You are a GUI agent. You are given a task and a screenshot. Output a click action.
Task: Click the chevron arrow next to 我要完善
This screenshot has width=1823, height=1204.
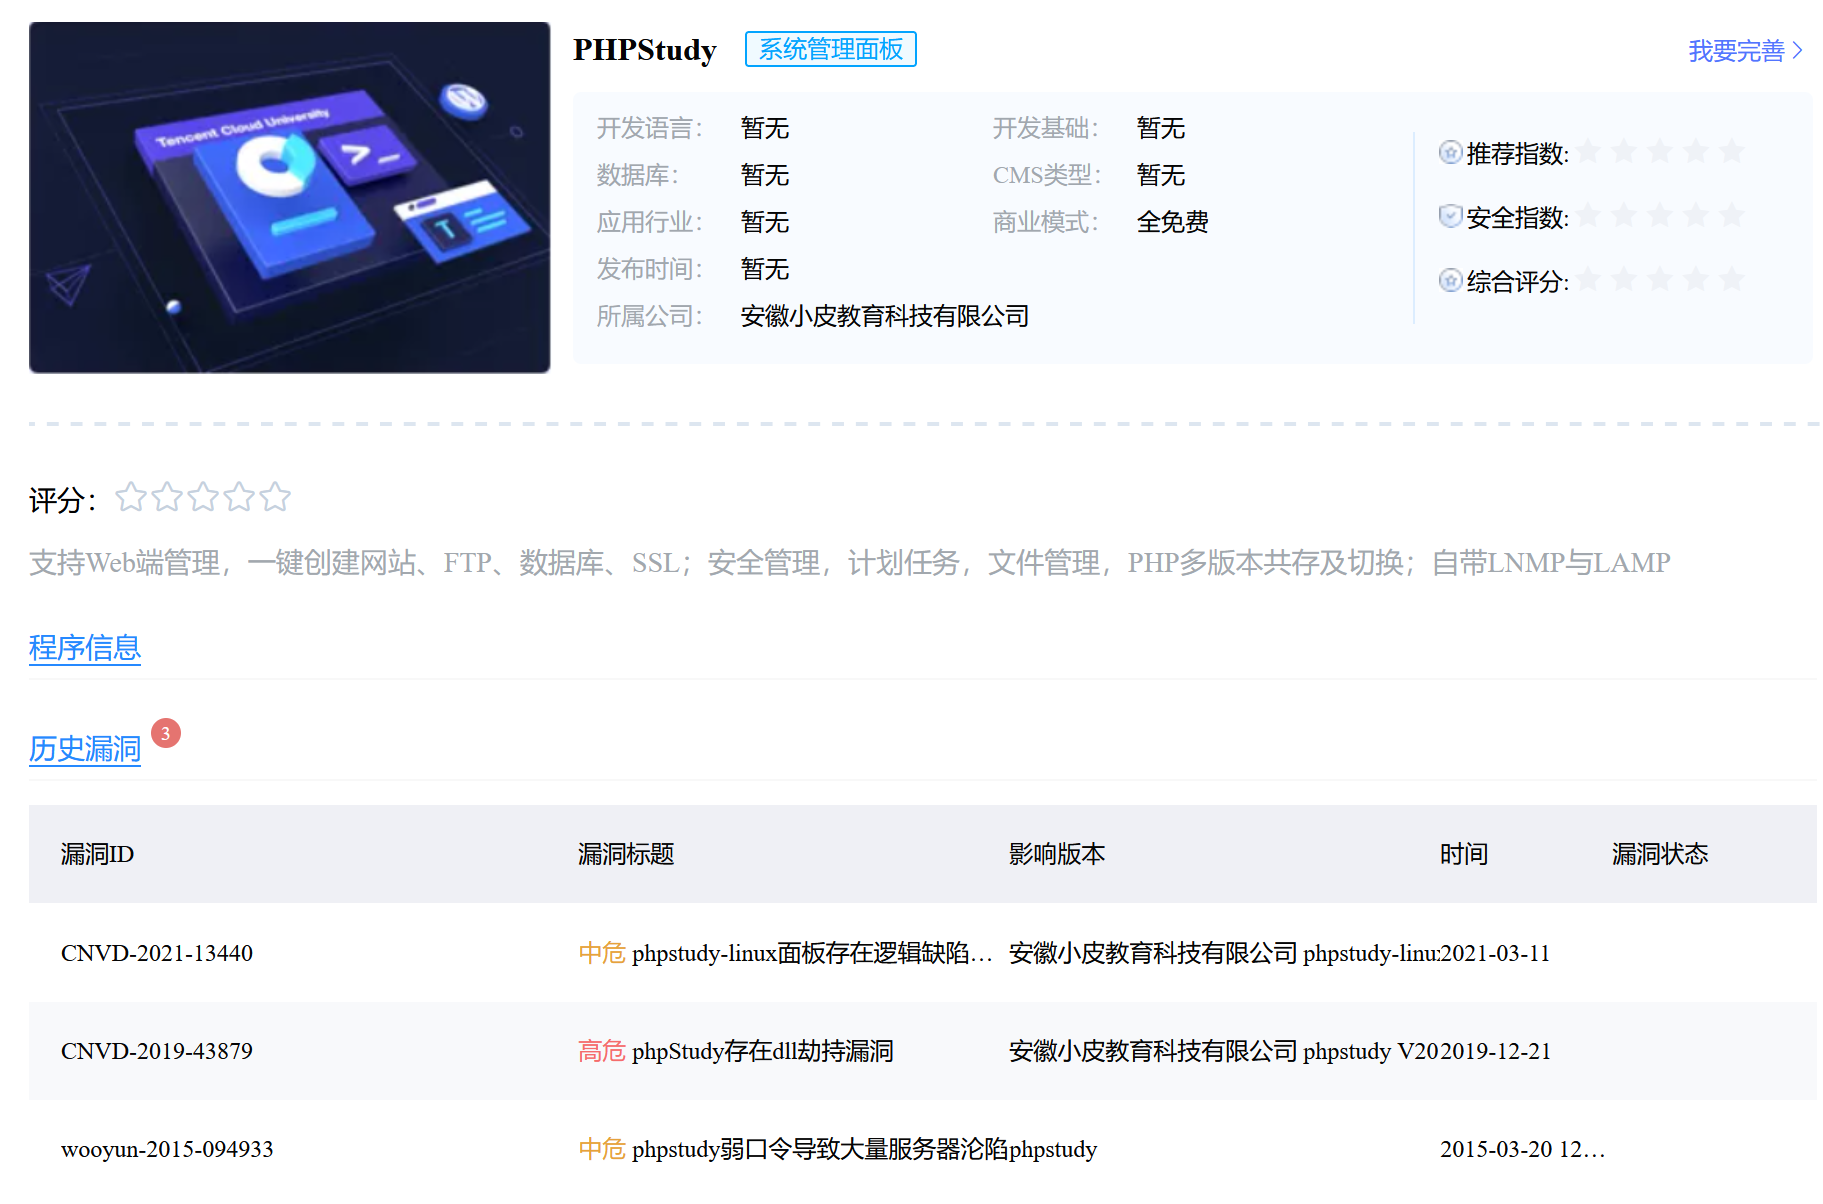point(1797,50)
